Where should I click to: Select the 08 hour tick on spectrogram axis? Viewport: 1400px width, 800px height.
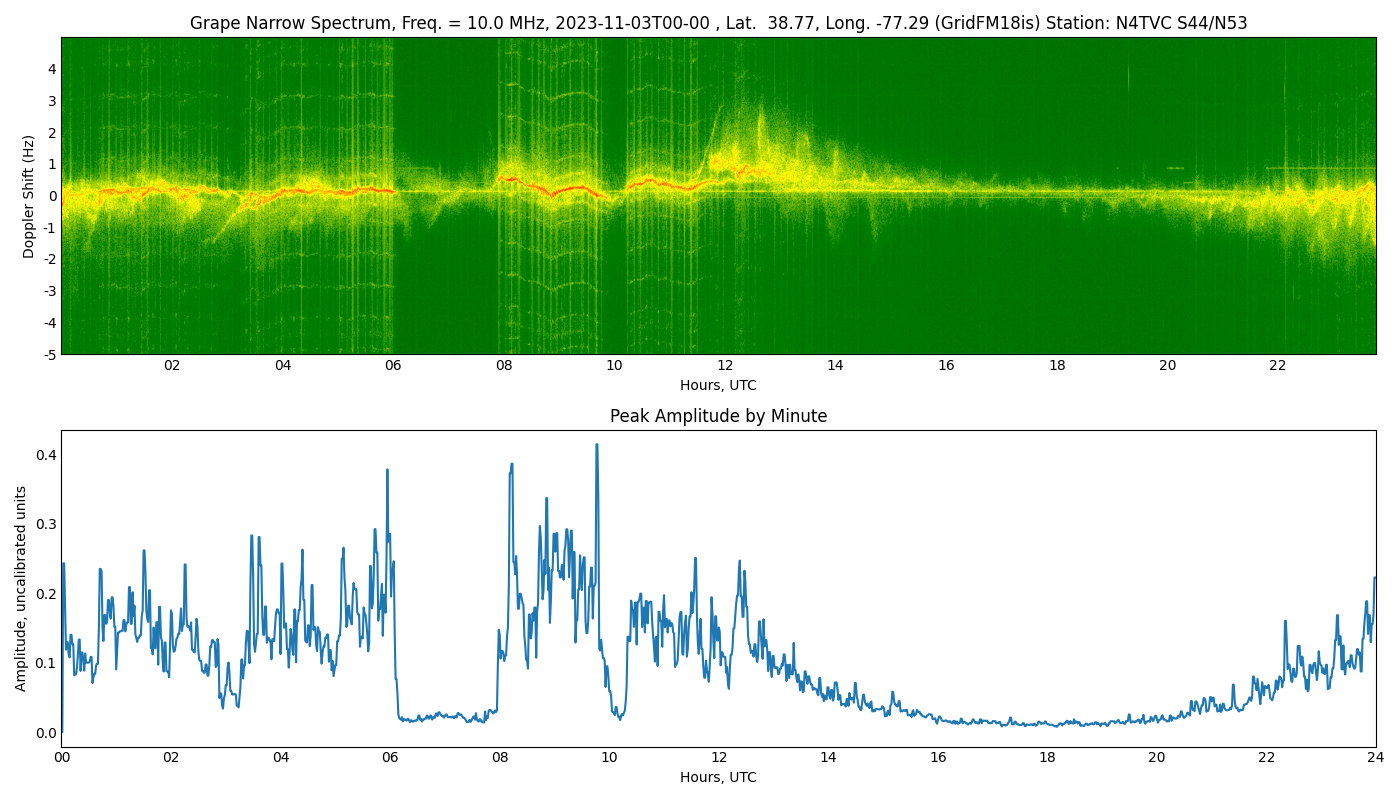504,365
